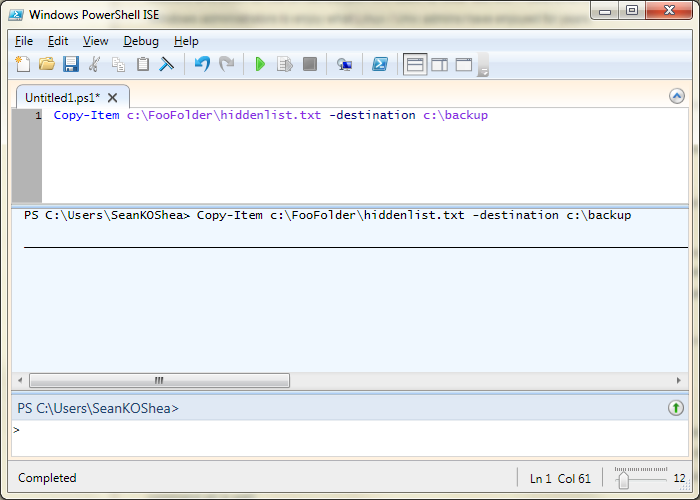Undo the last edit
Viewport: 700px width, 500px height.
pyautogui.click(x=202, y=64)
